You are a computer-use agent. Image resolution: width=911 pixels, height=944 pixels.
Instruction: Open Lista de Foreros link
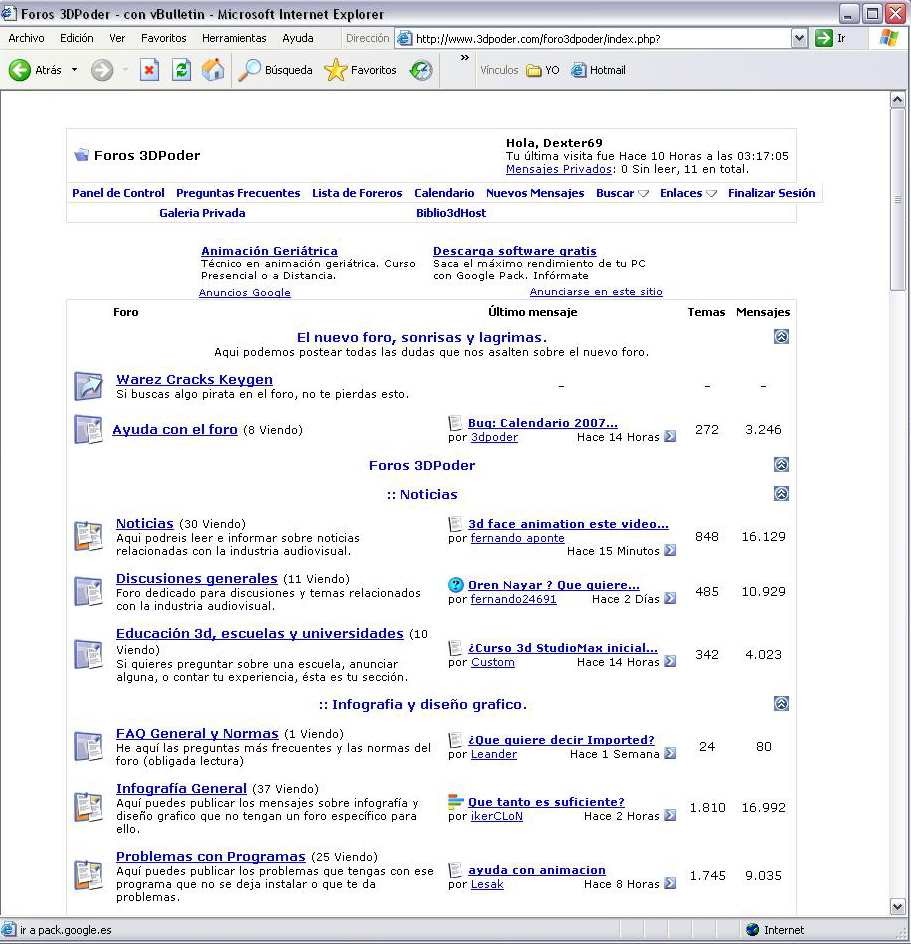(357, 193)
